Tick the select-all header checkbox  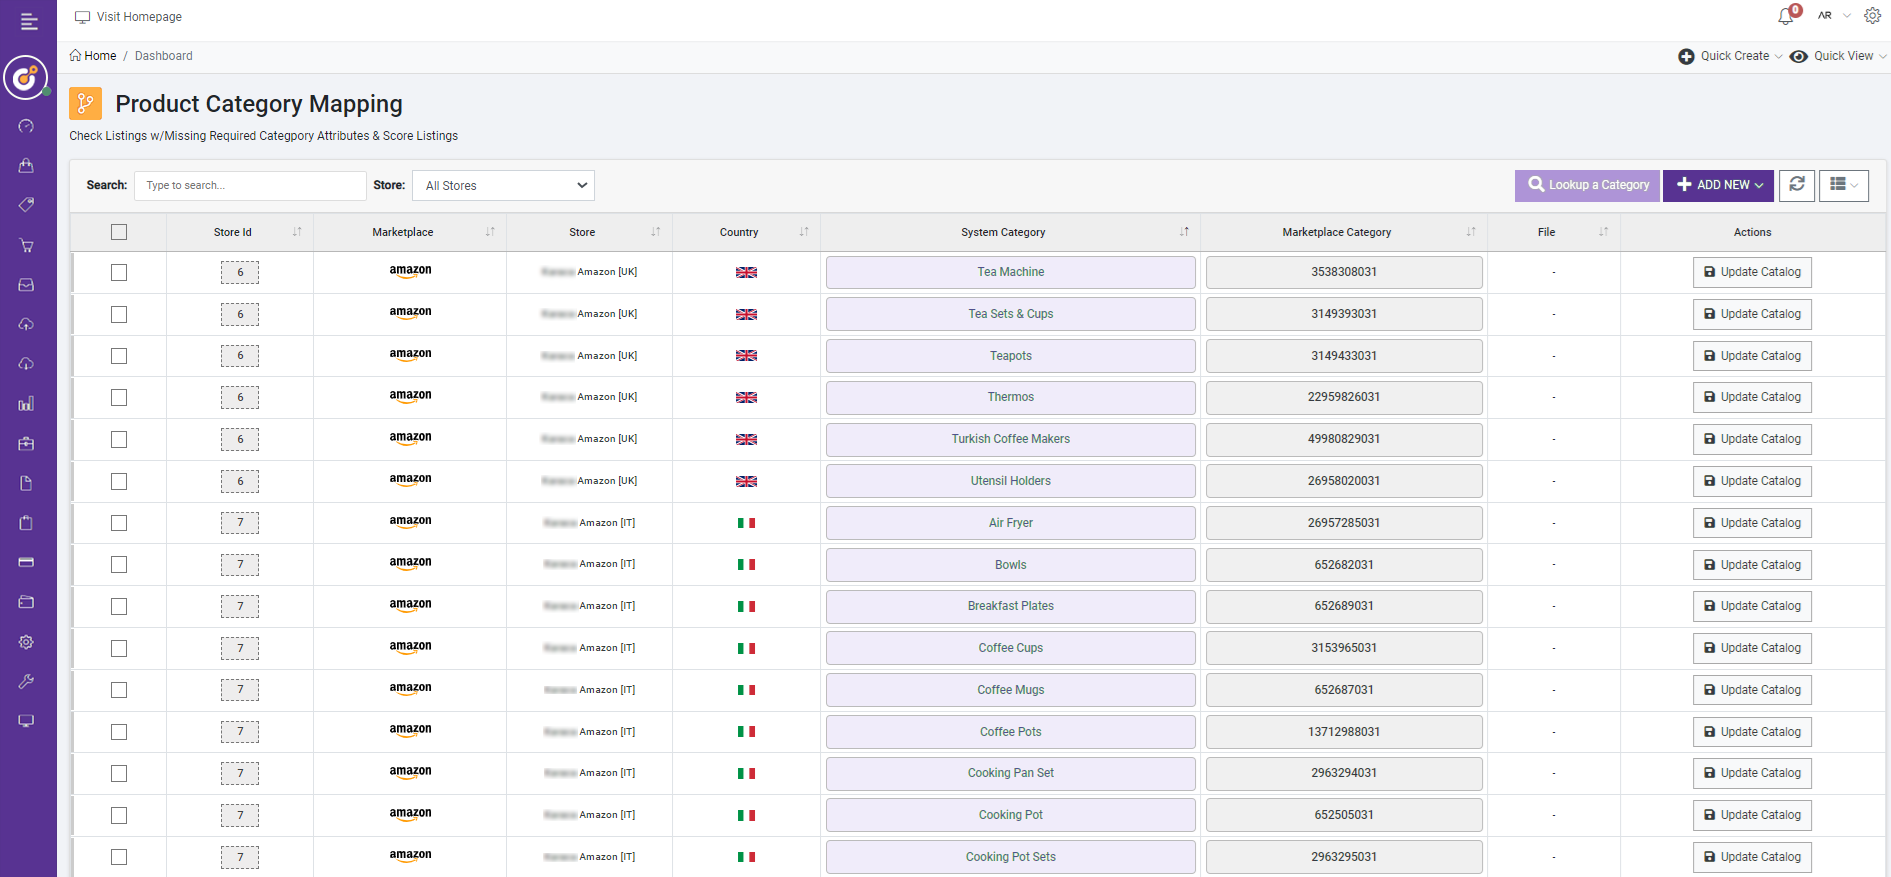(119, 232)
